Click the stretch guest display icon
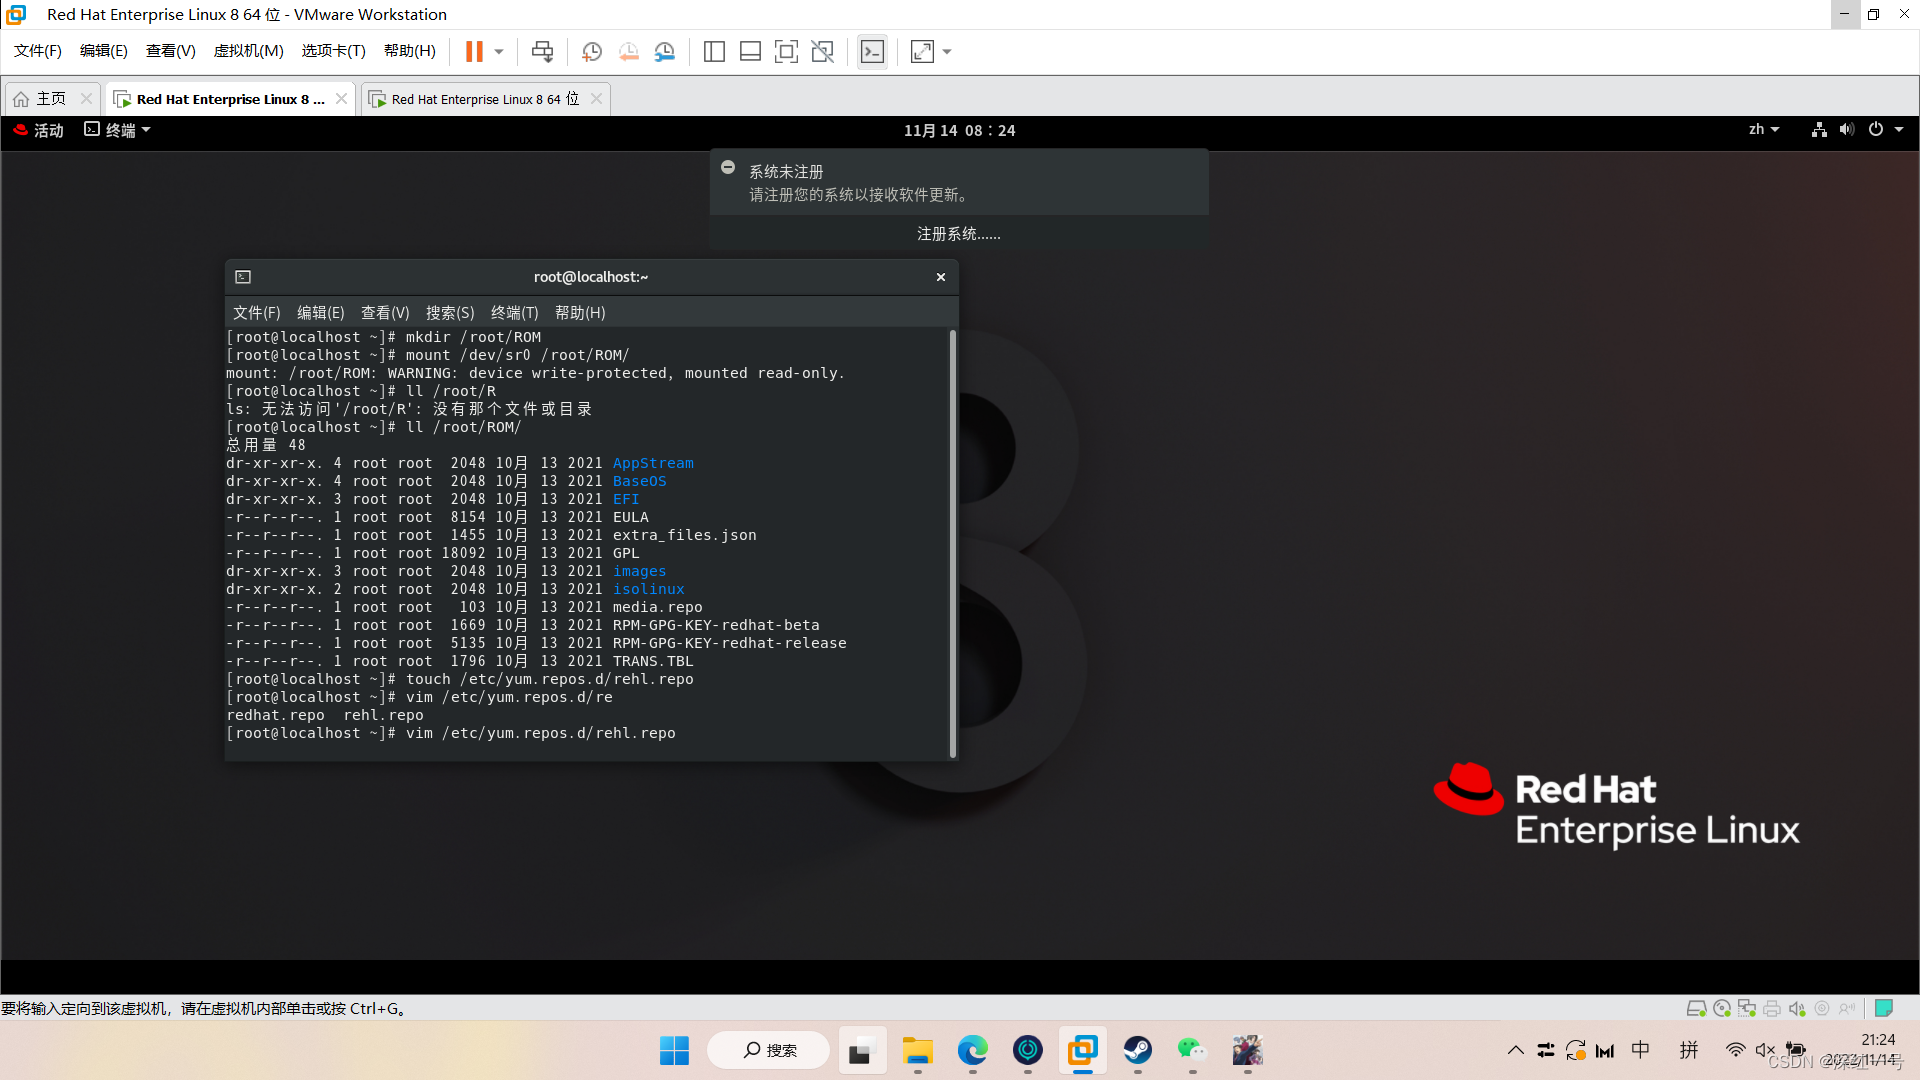 [x=922, y=51]
